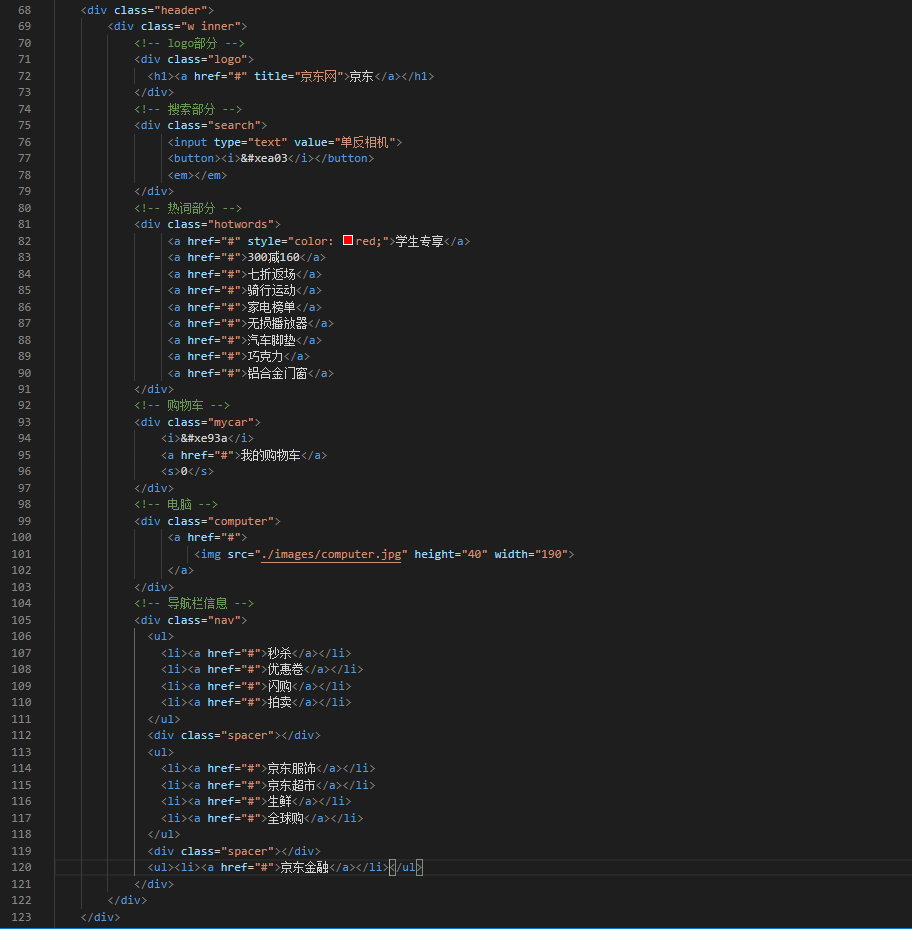Click input value '单反相机' on line 76
This screenshot has width=912, height=929.
coord(364,142)
